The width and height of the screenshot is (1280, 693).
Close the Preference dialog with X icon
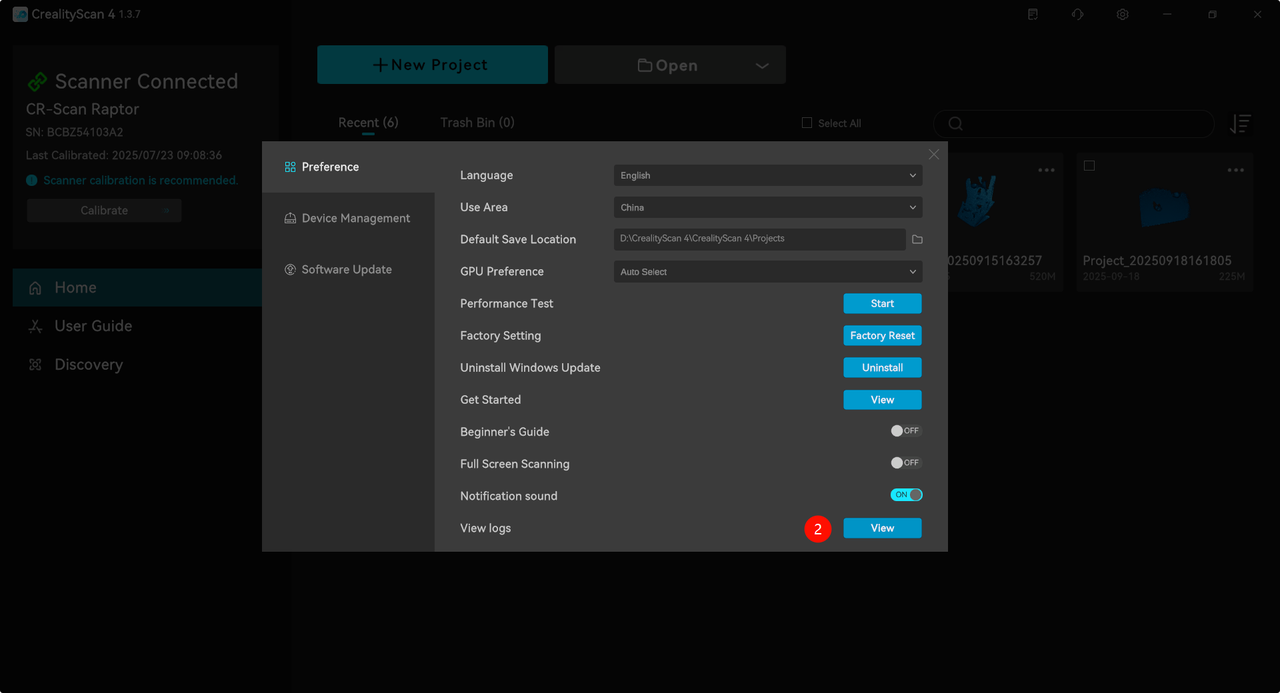[934, 154]
